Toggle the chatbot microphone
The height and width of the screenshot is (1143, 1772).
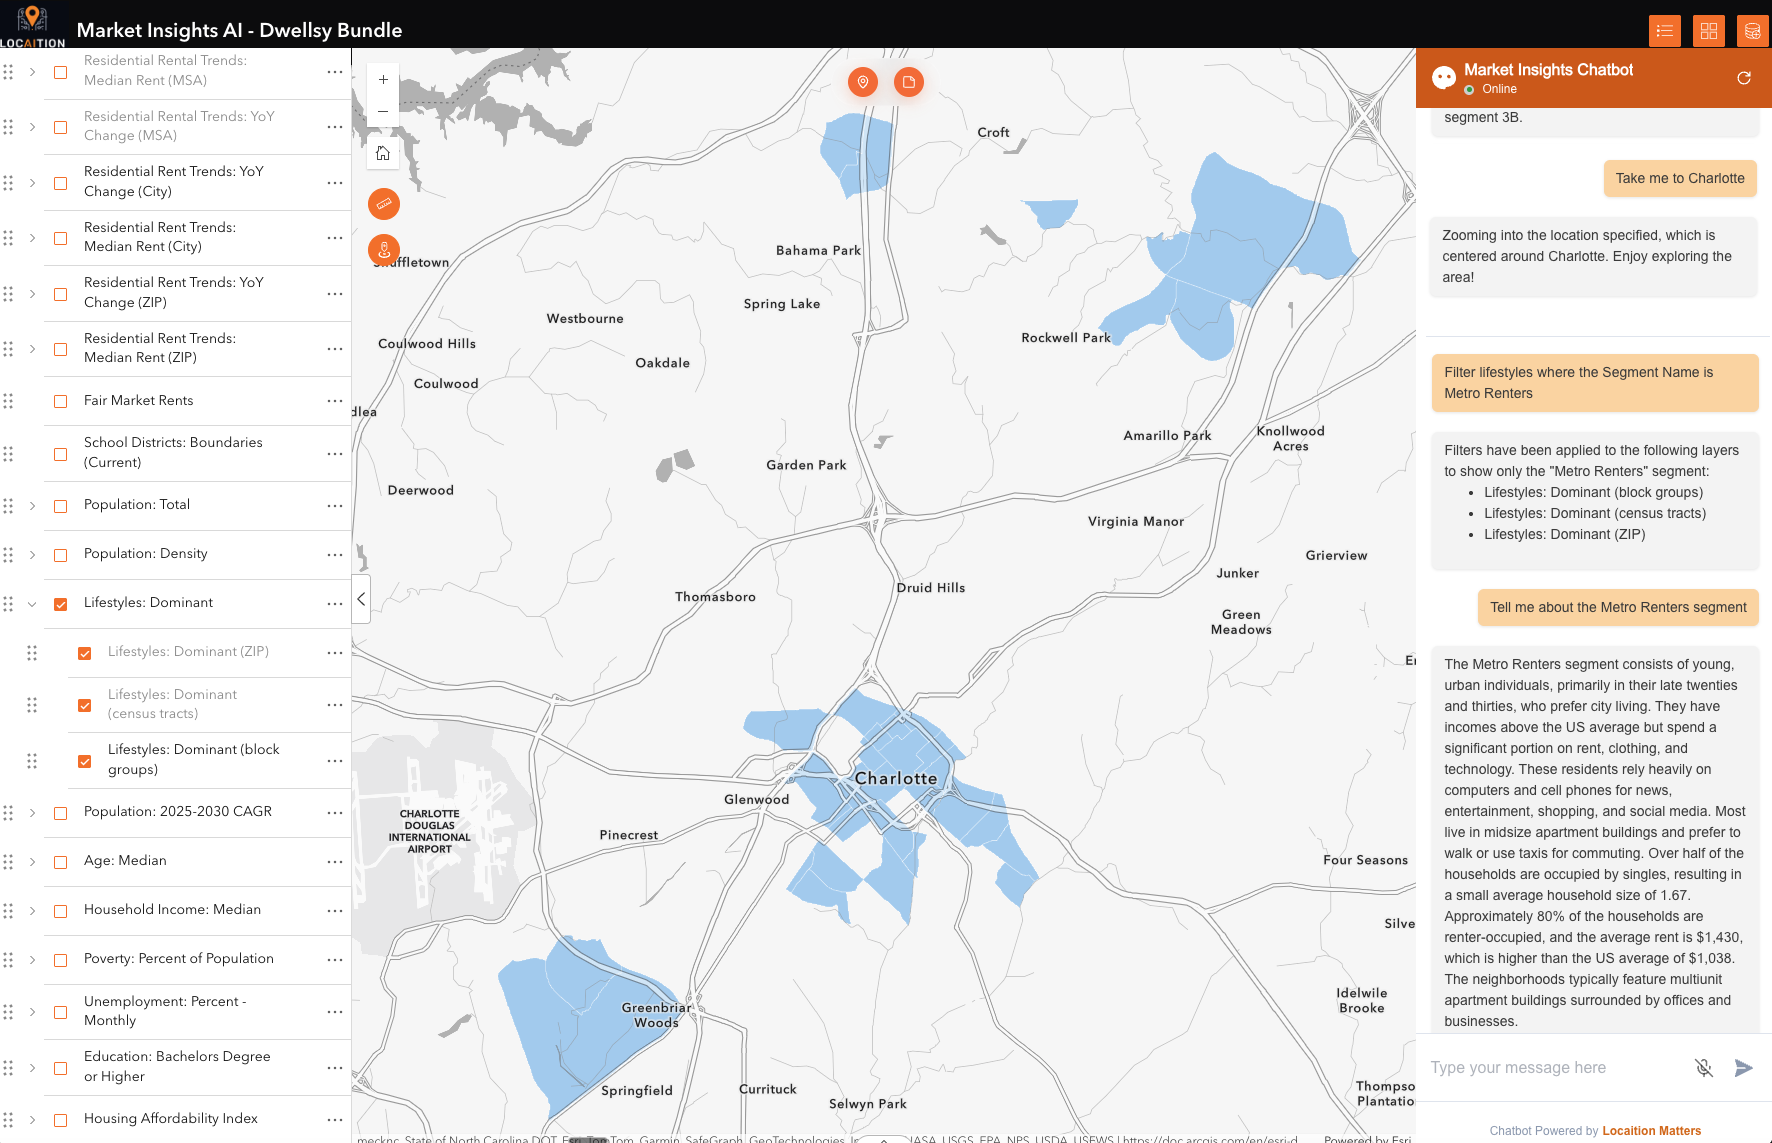[1704, 1068]
